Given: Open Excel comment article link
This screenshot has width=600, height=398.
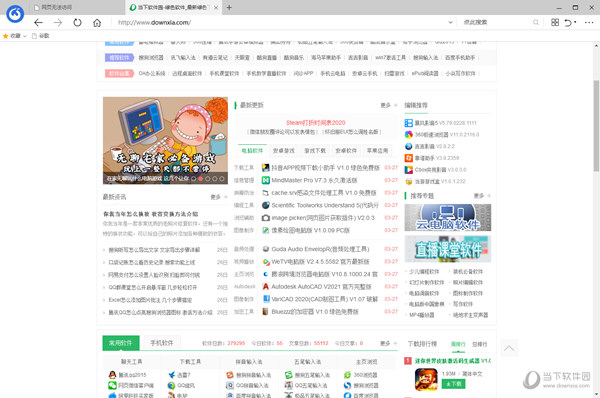Looking at the screenshot, I should coord(150,300).
